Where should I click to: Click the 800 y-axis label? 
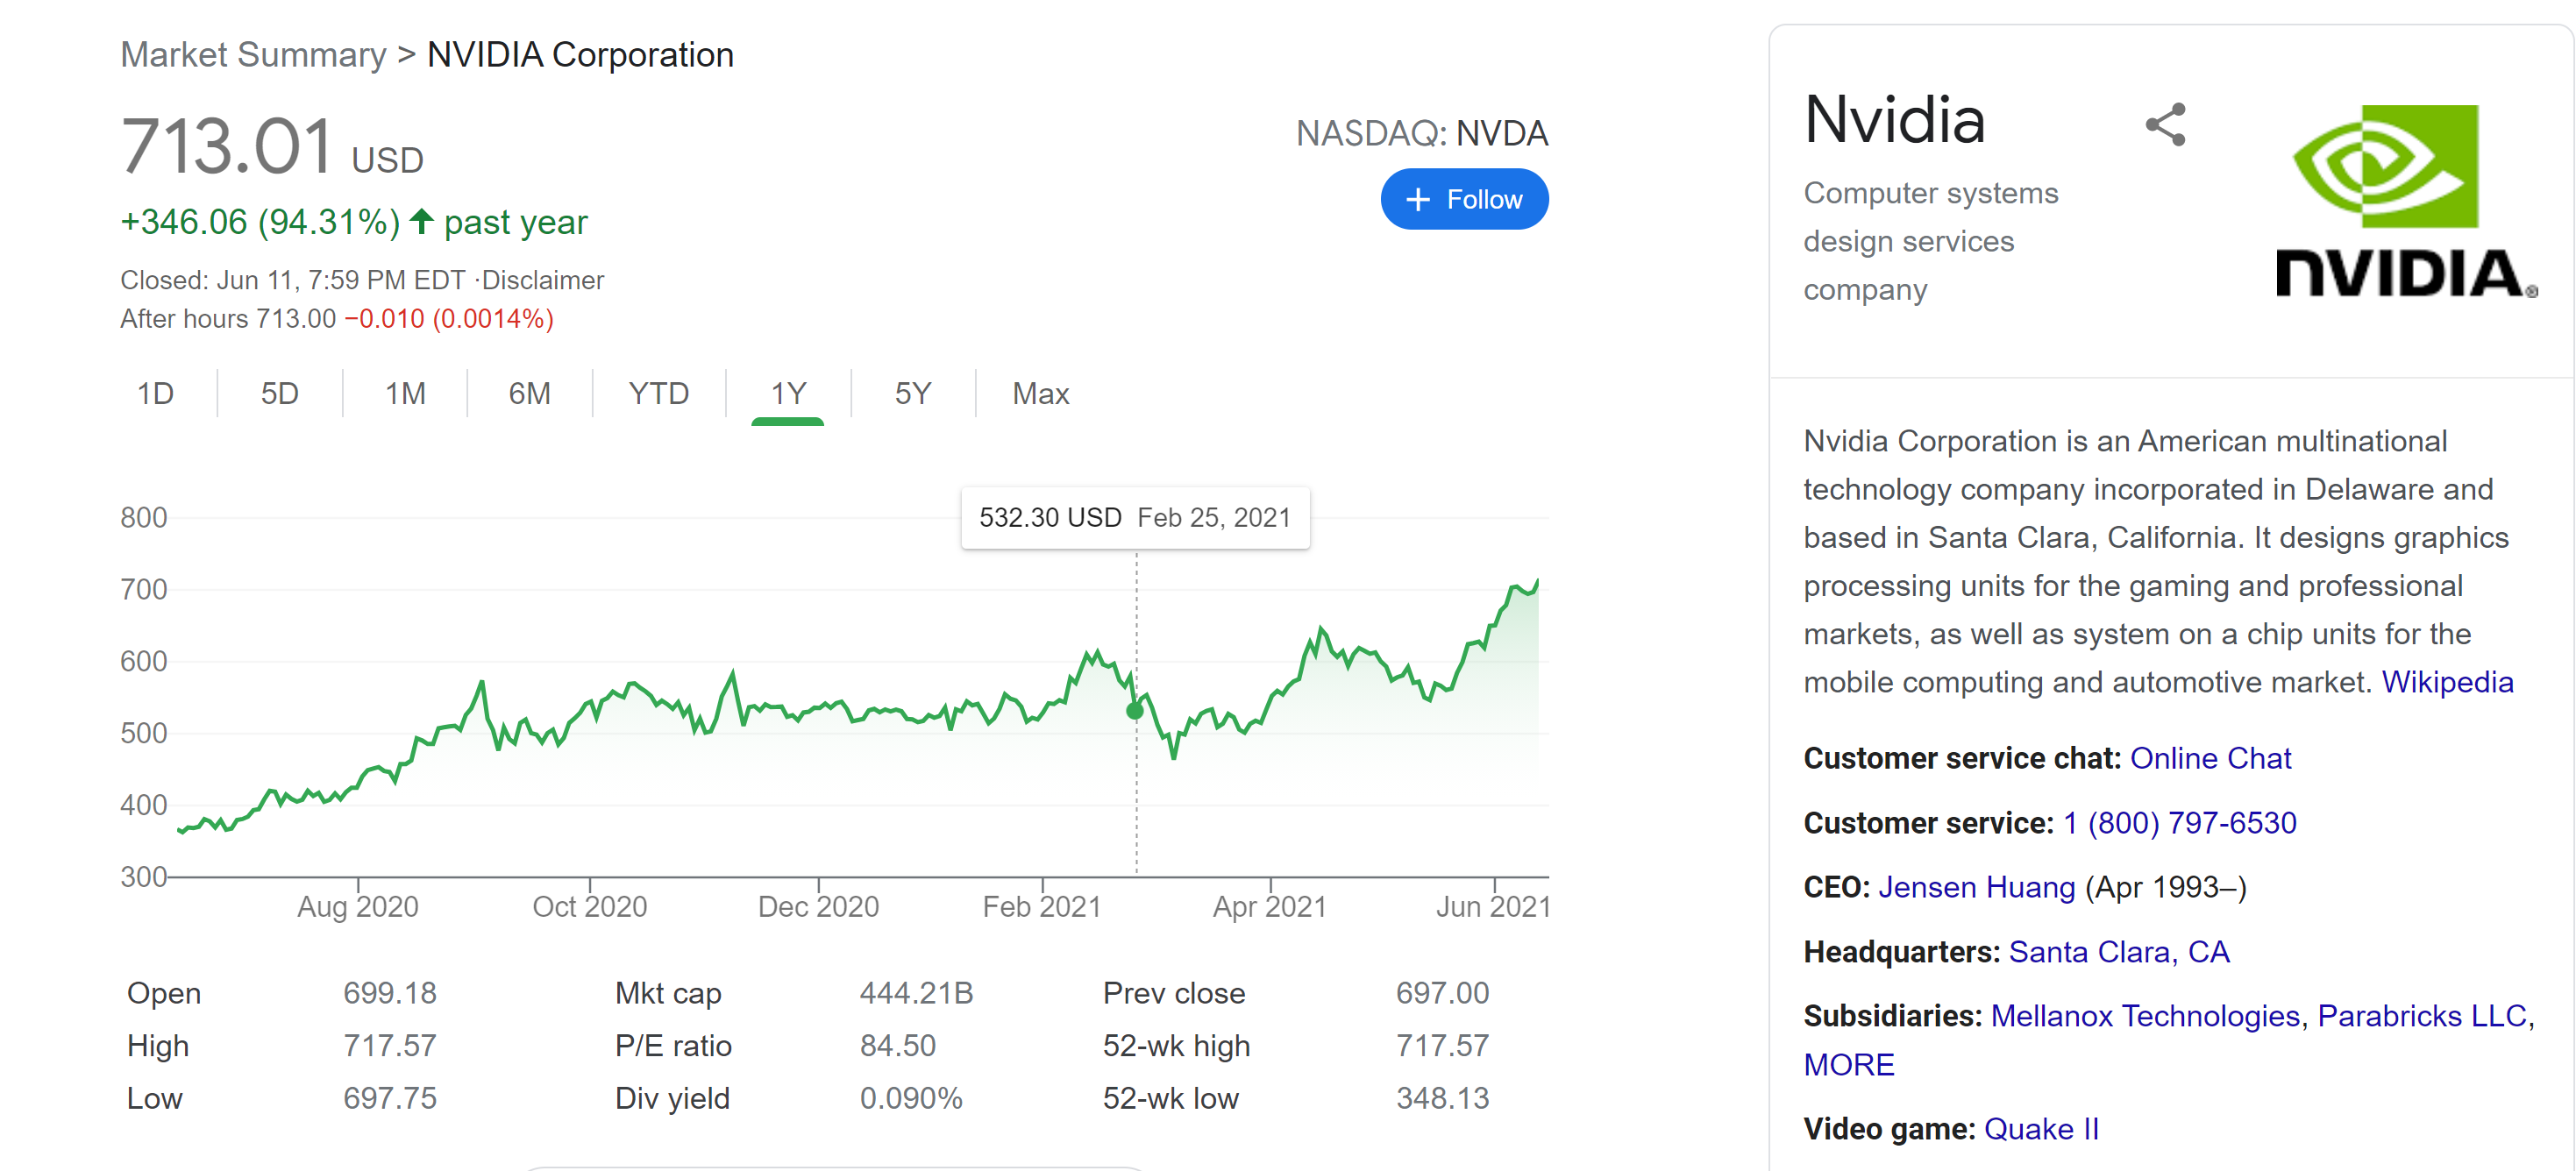[x=143, y=518]
